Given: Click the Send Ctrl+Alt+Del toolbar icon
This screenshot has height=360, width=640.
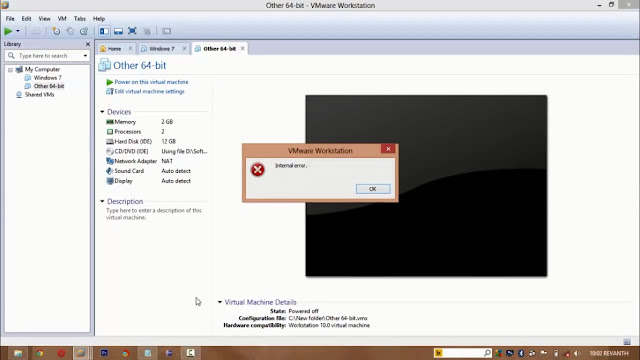Looking at the screenshot, I should coord(36,31).
